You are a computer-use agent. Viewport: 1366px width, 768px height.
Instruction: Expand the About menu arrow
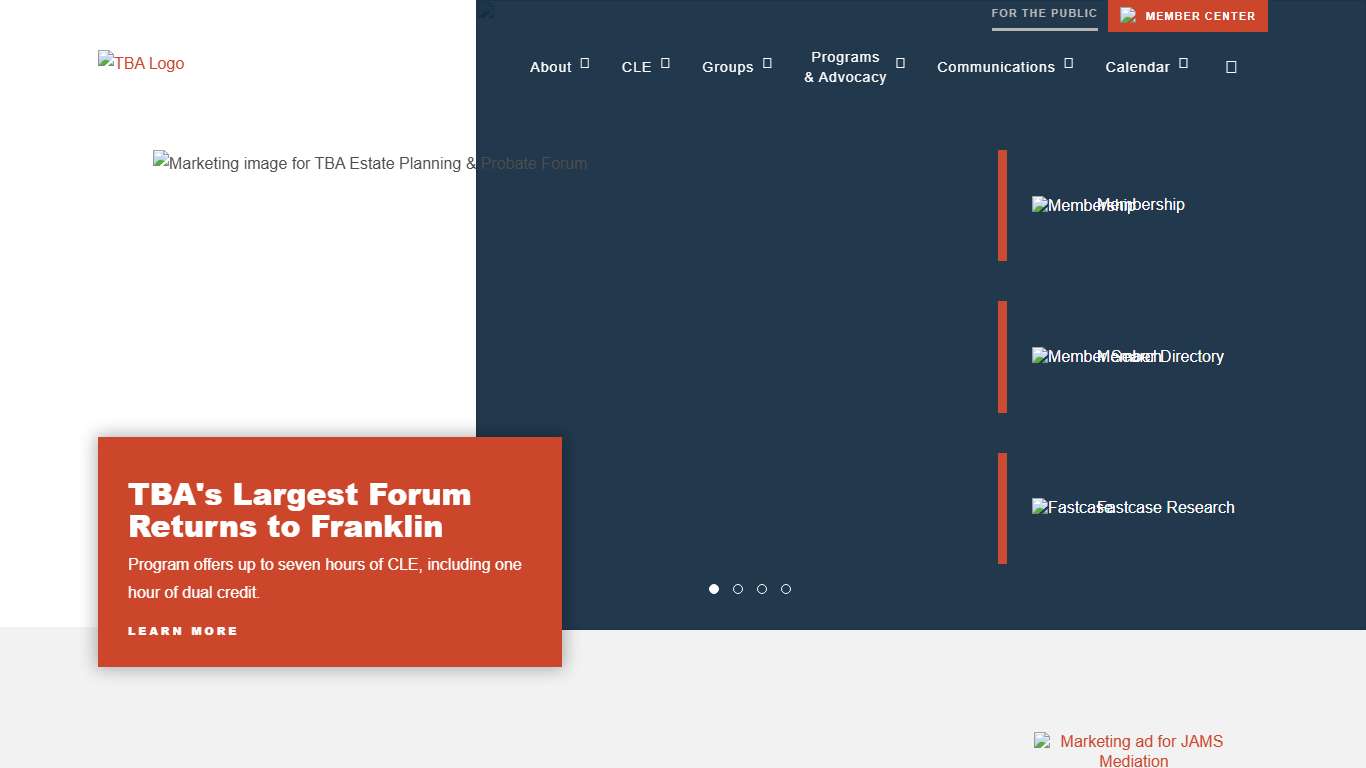pyautogui.click(x=585, y=64)
